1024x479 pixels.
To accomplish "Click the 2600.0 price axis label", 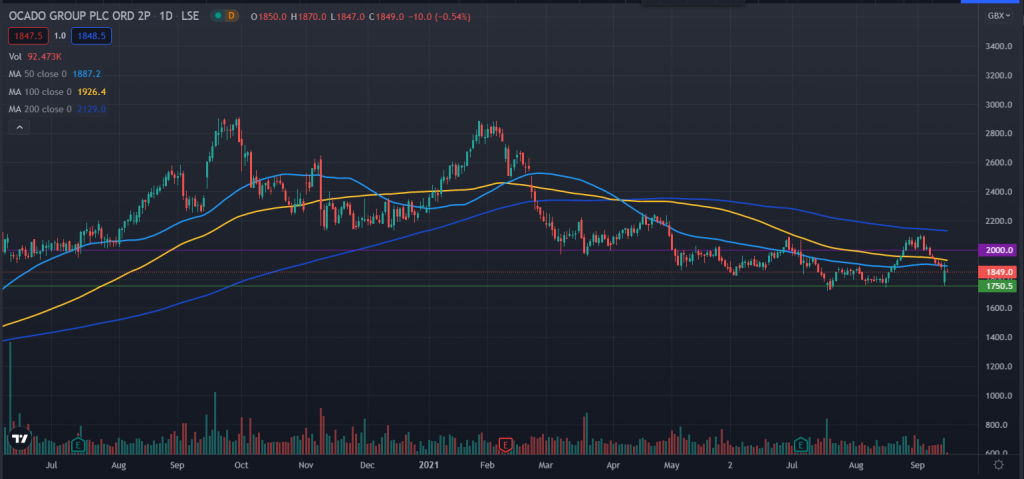I will (x=998, y=163).
